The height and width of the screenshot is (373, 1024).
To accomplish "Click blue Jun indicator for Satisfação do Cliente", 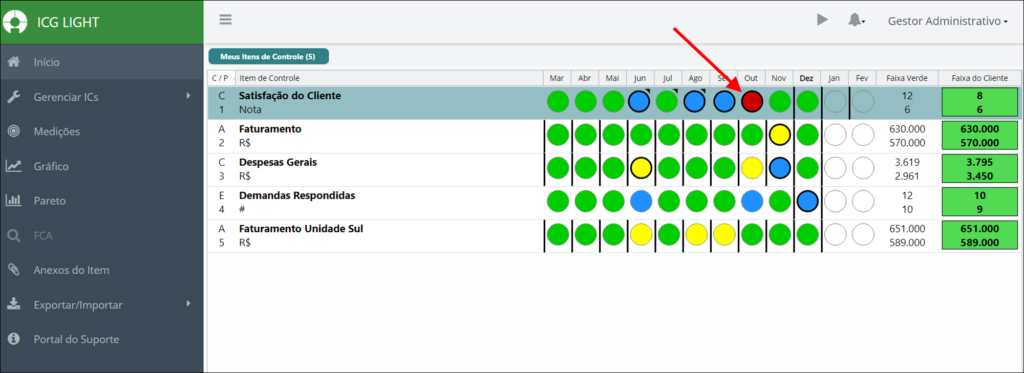I will 639,102.
